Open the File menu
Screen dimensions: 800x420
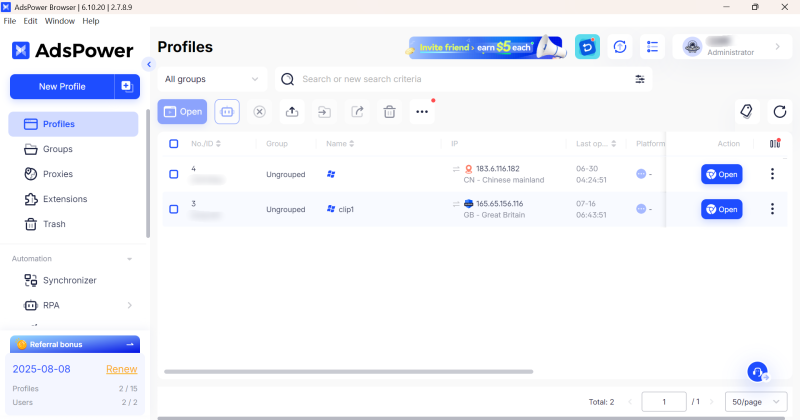tap(10, 21)
